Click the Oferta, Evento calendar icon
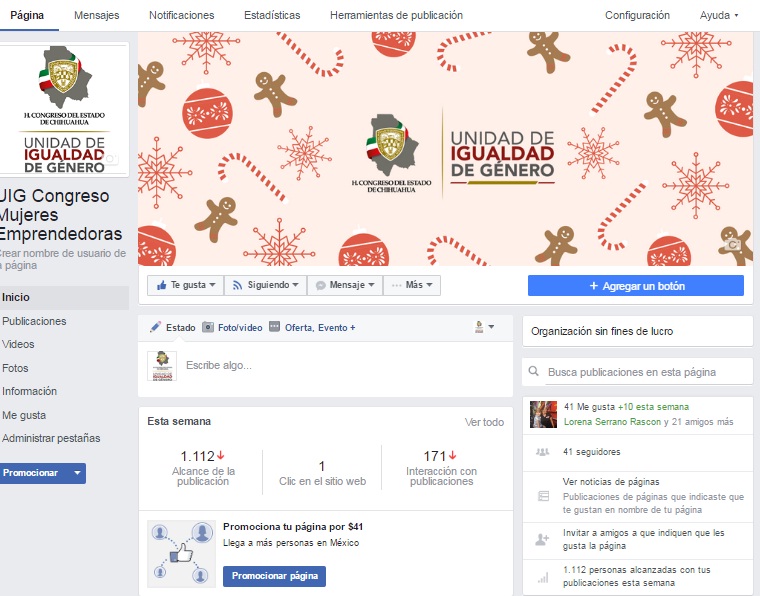The width and height of the screenshot is (760, 596). click(x=274, y=327)
